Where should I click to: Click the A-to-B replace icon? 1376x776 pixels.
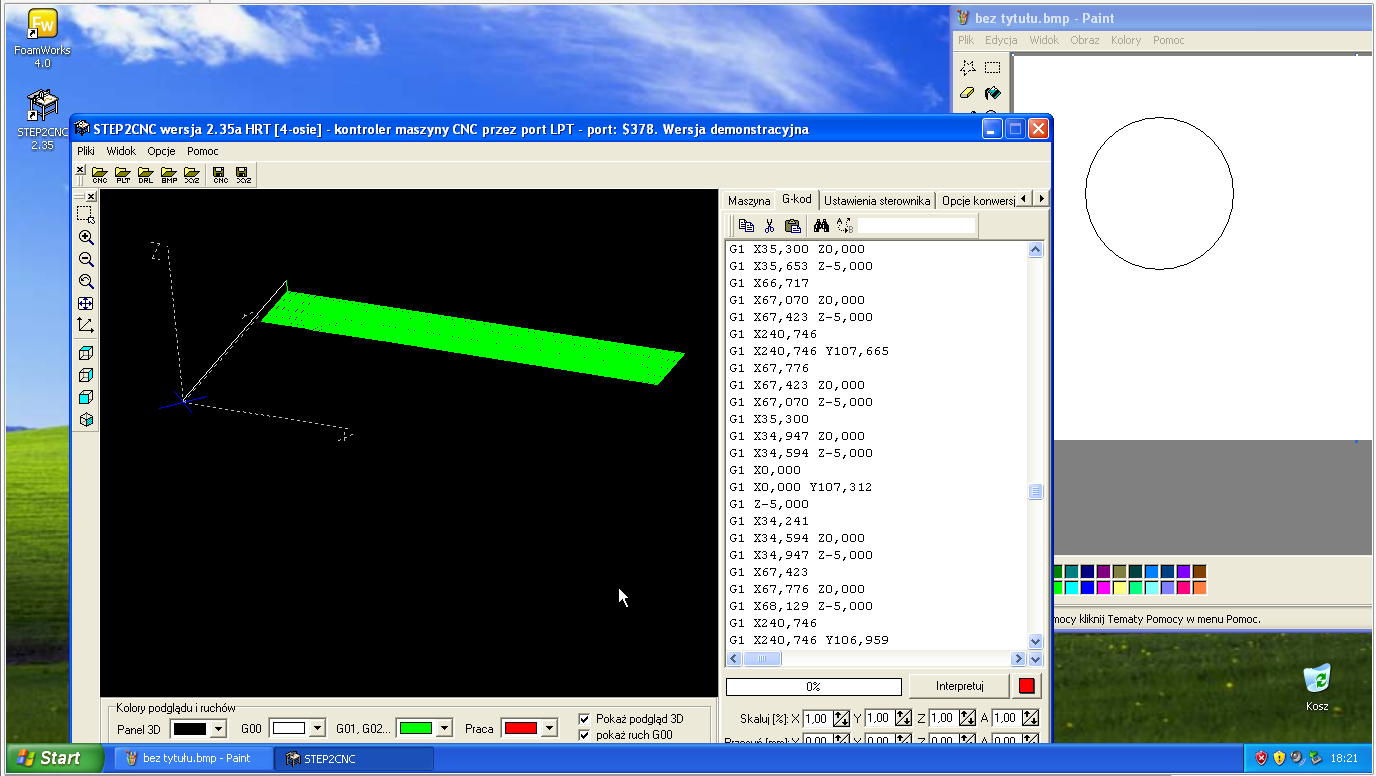click(844, 226)
